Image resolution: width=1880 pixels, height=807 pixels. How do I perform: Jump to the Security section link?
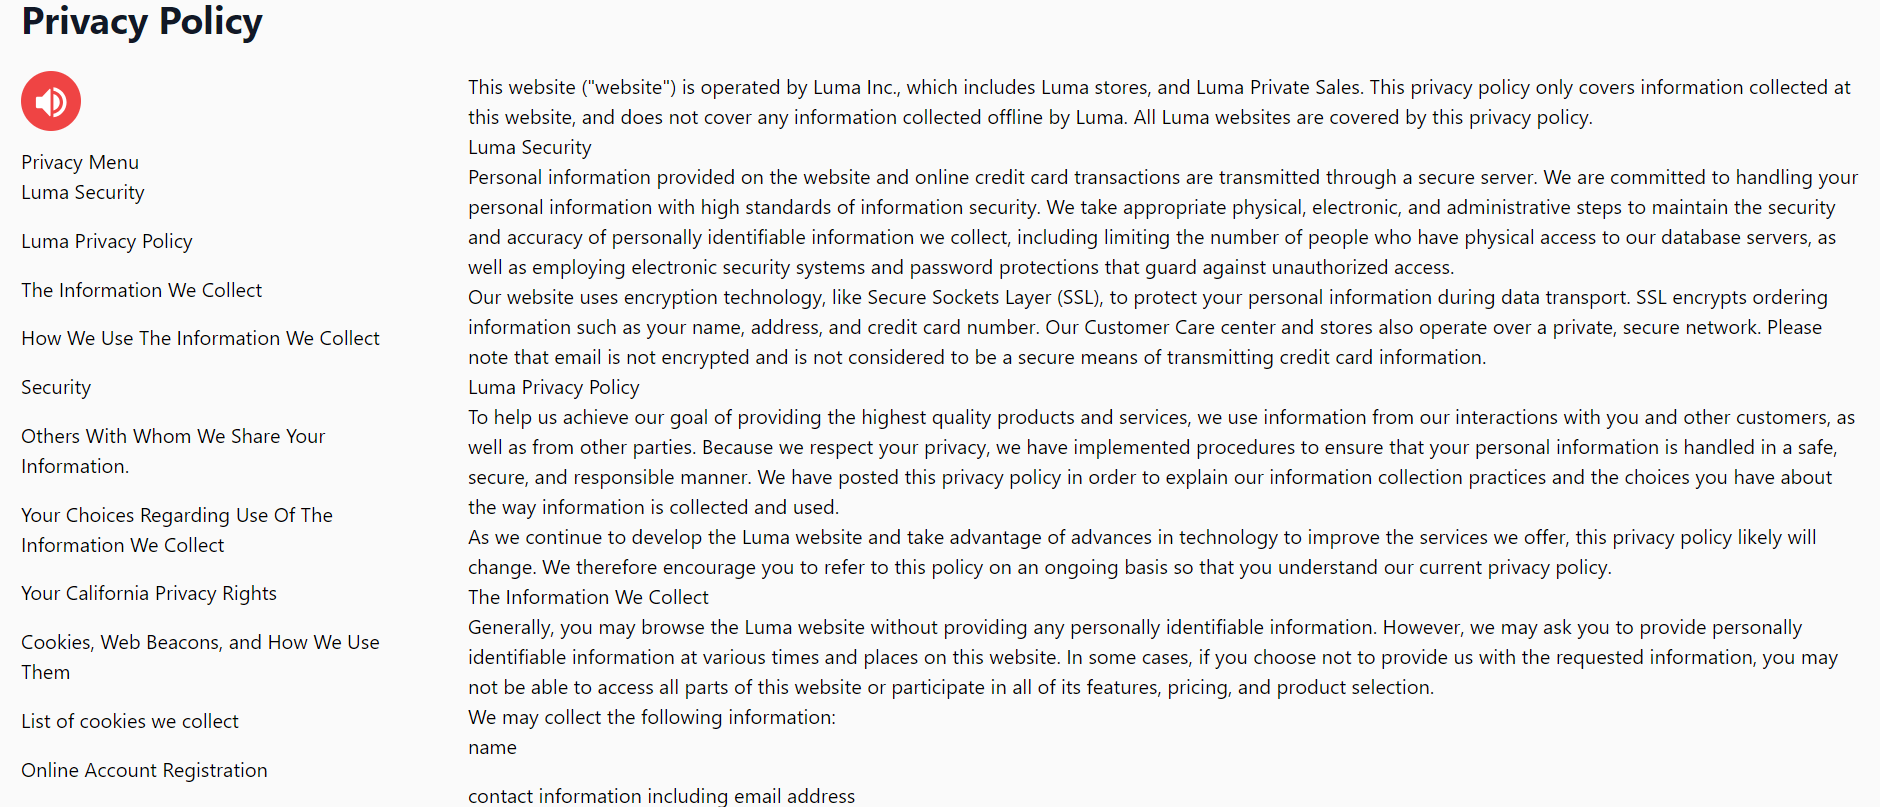56,387
